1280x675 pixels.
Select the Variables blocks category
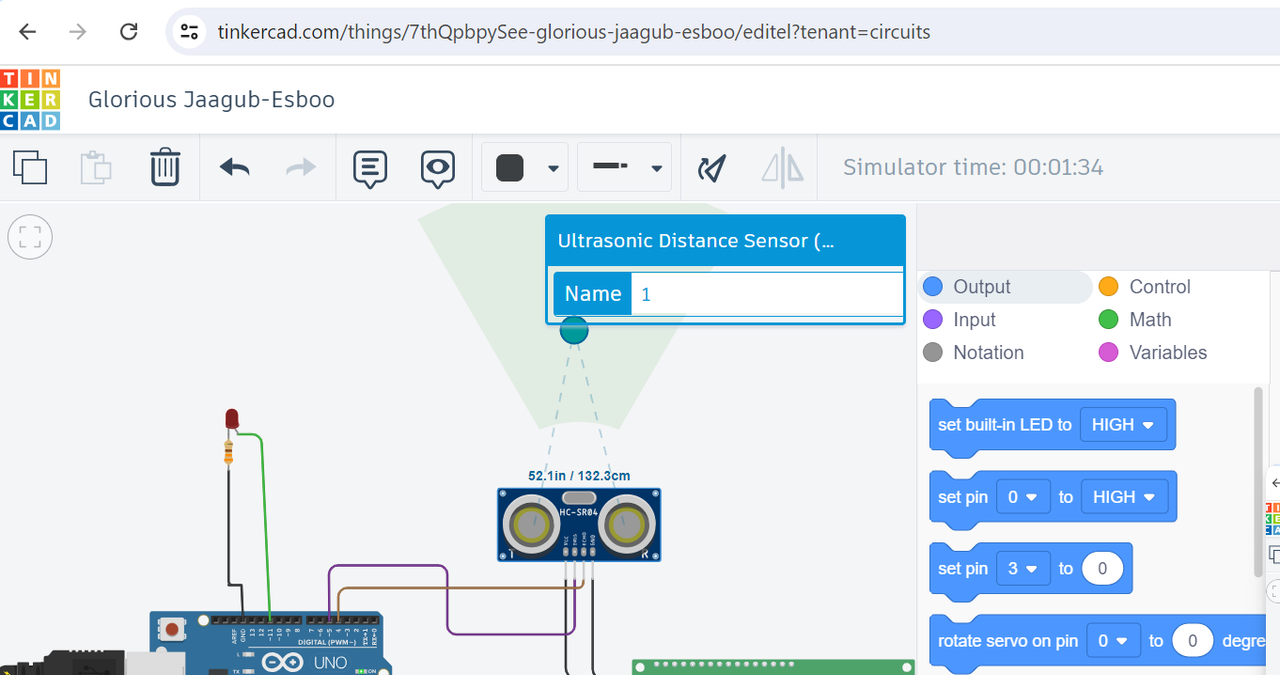(x=1153, y=353)
